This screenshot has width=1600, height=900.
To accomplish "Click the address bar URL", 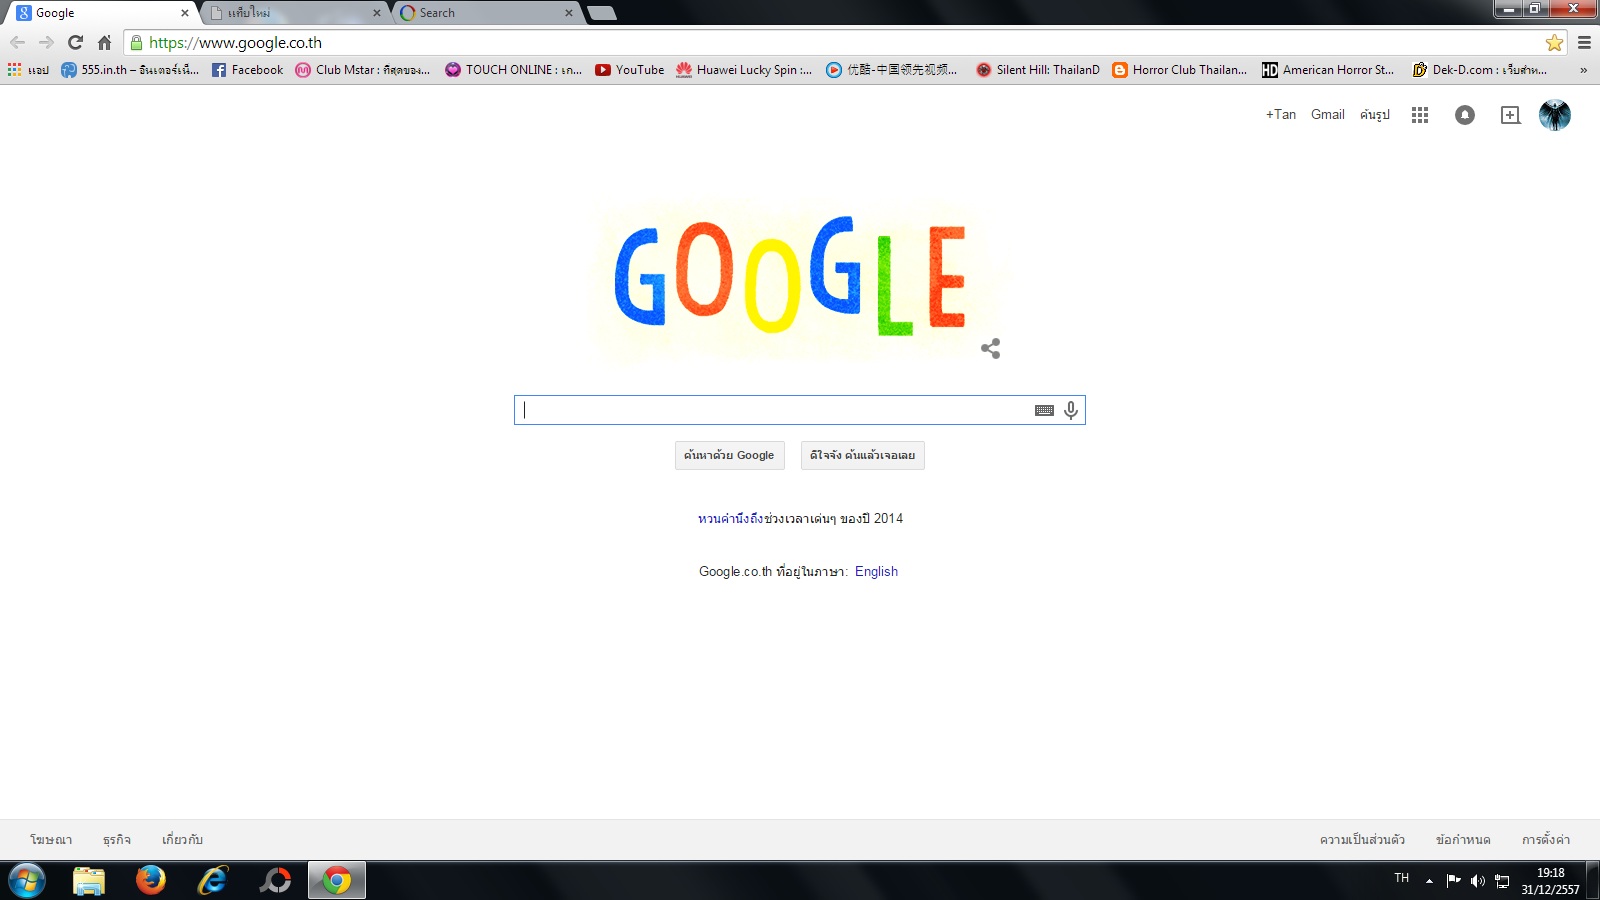I will tap(236, 43).
